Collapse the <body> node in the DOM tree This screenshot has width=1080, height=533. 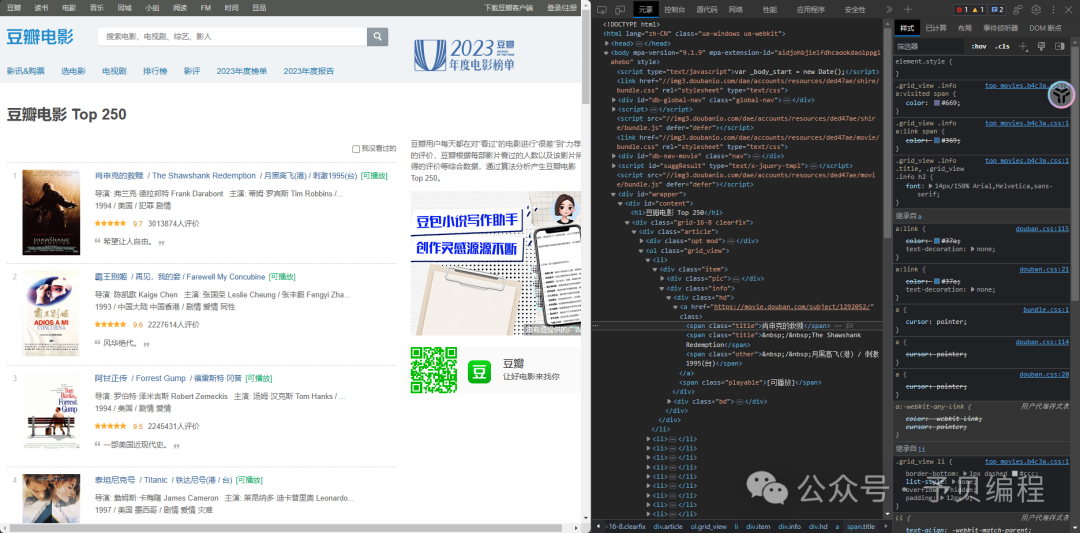click(x=605, y=52)
